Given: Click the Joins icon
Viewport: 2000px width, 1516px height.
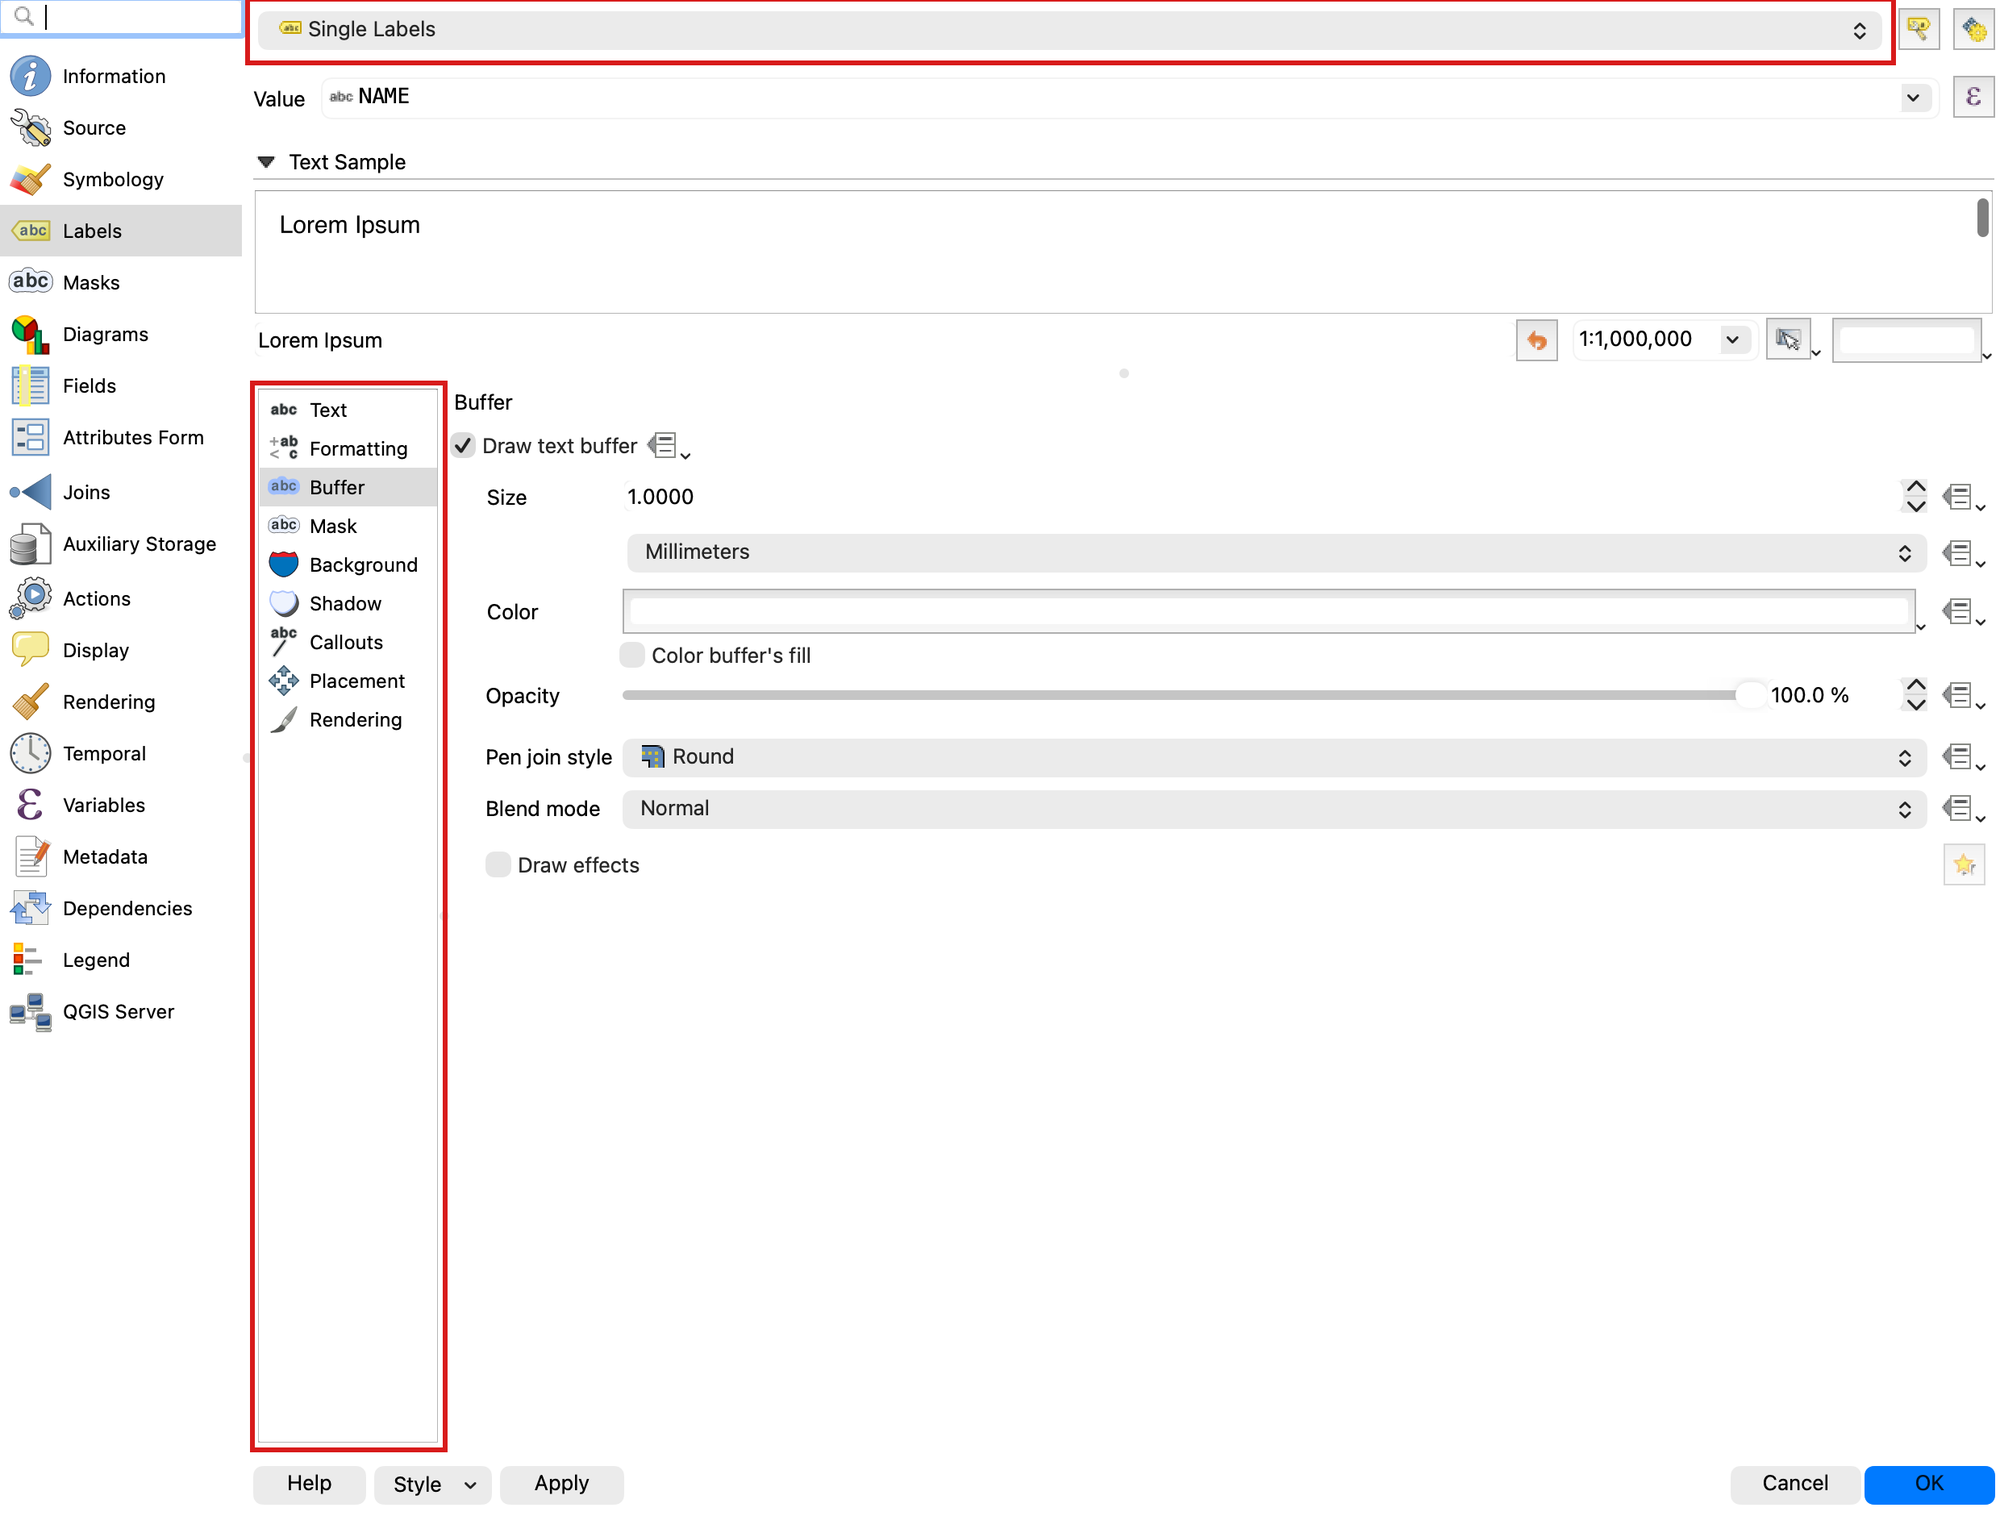Looking at the screenshot, I should [x=30, y=492].
